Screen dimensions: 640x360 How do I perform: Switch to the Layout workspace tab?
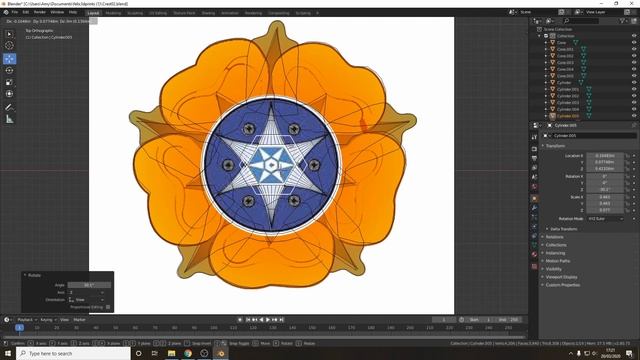tap(93, 13)
